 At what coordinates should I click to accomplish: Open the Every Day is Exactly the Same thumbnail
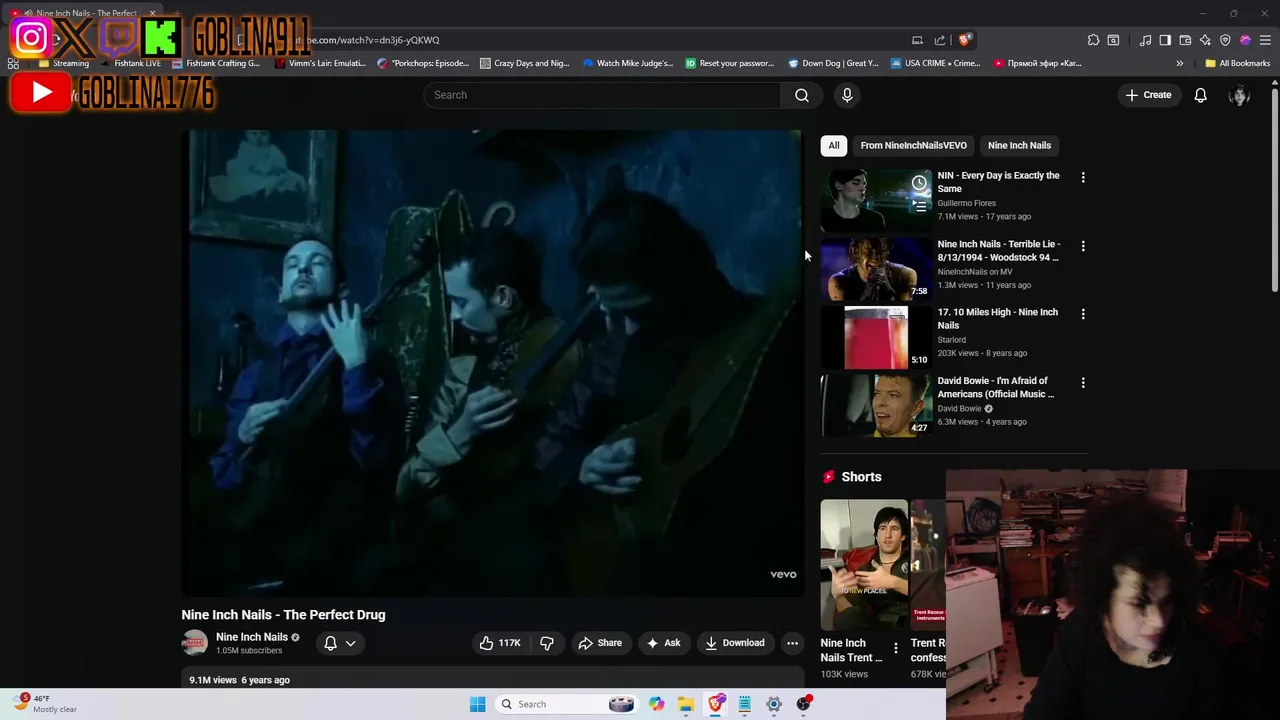(876, 200)
